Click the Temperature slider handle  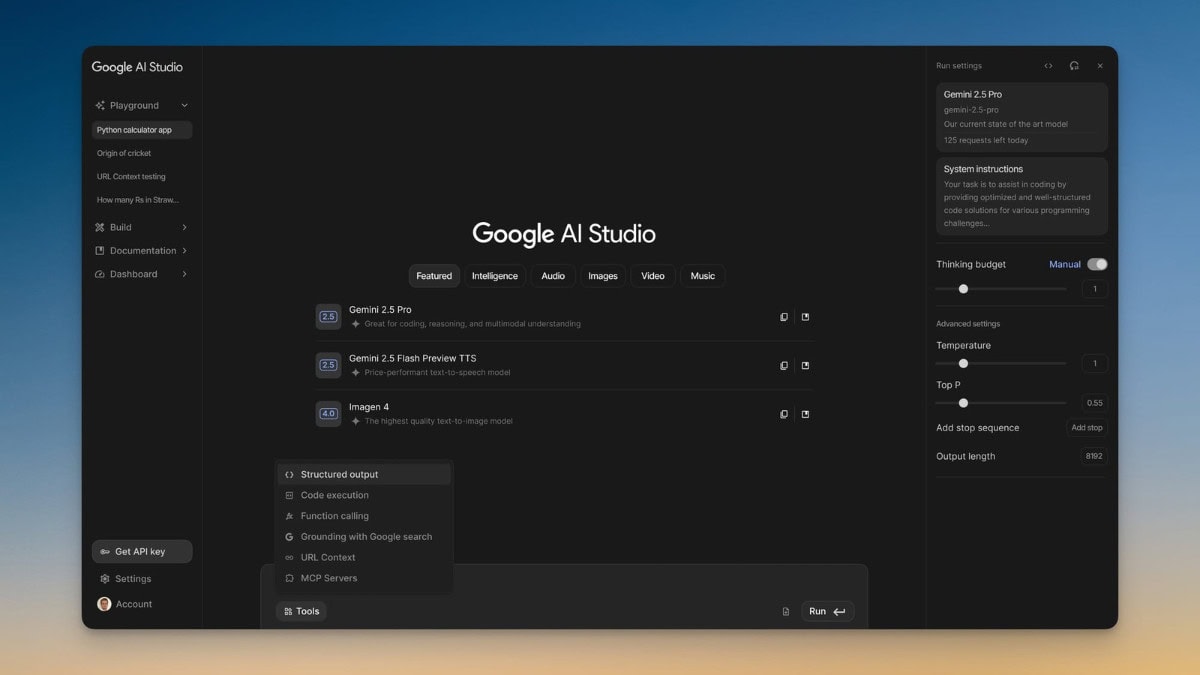[963, 364]
